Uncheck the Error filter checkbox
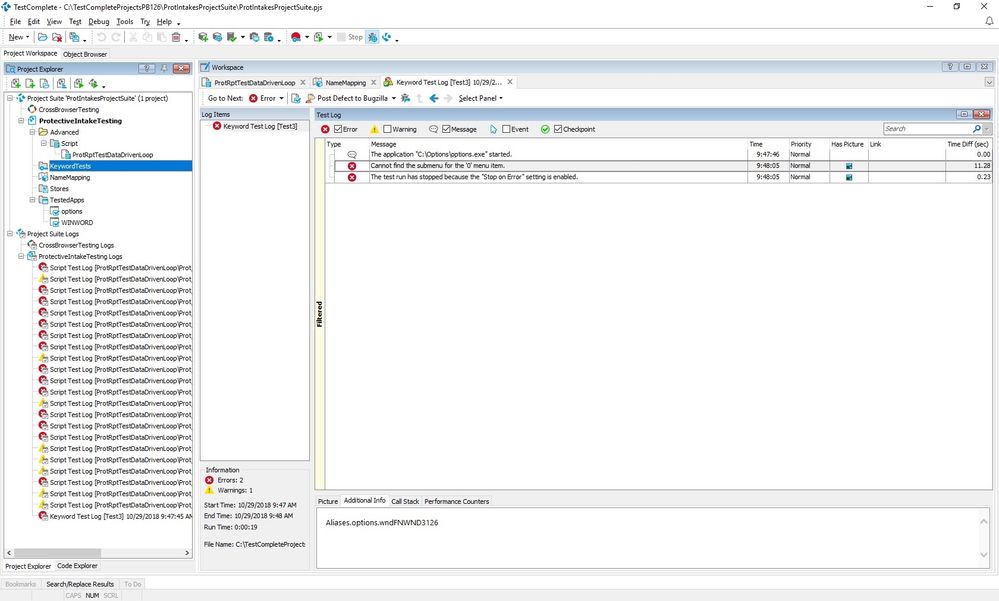The width and height of the screenshot is (999, 601). (339, 129)
